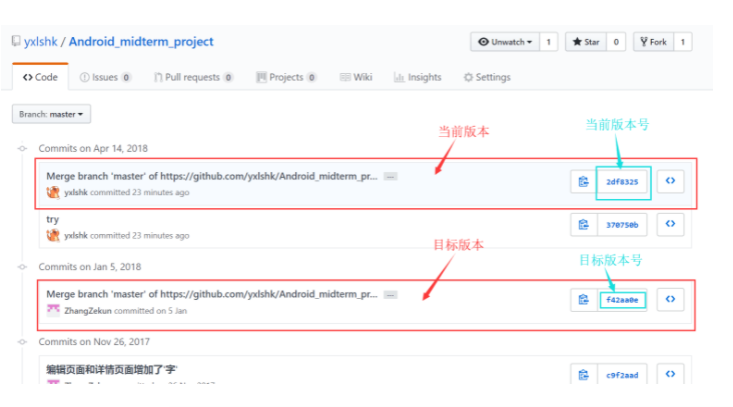Click yxlshk avatar on try commit
The image size is (733, 407).
click(x=53, y=235)
